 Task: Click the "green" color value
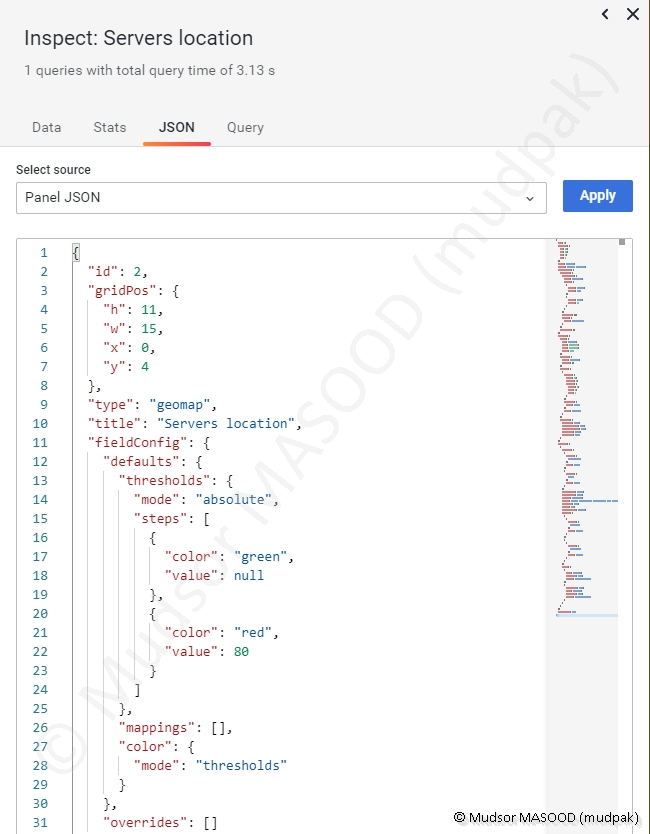click(x=264, y=556)
